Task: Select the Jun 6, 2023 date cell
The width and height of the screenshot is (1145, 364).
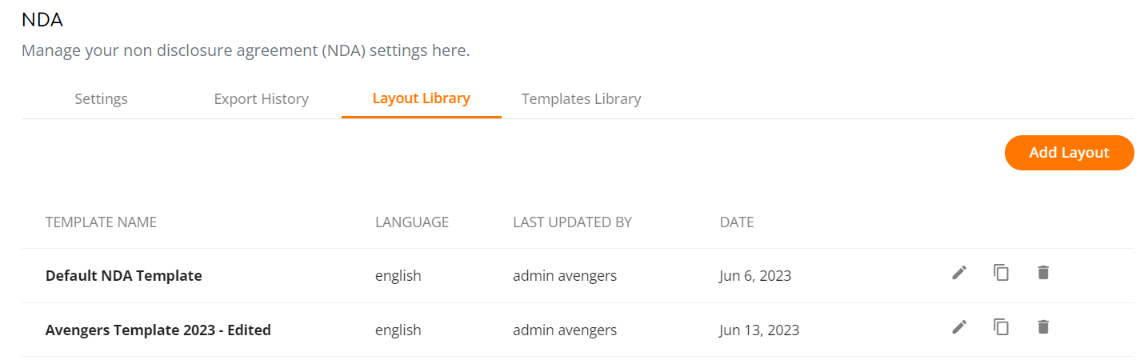Action: click(x=756, y=276)
